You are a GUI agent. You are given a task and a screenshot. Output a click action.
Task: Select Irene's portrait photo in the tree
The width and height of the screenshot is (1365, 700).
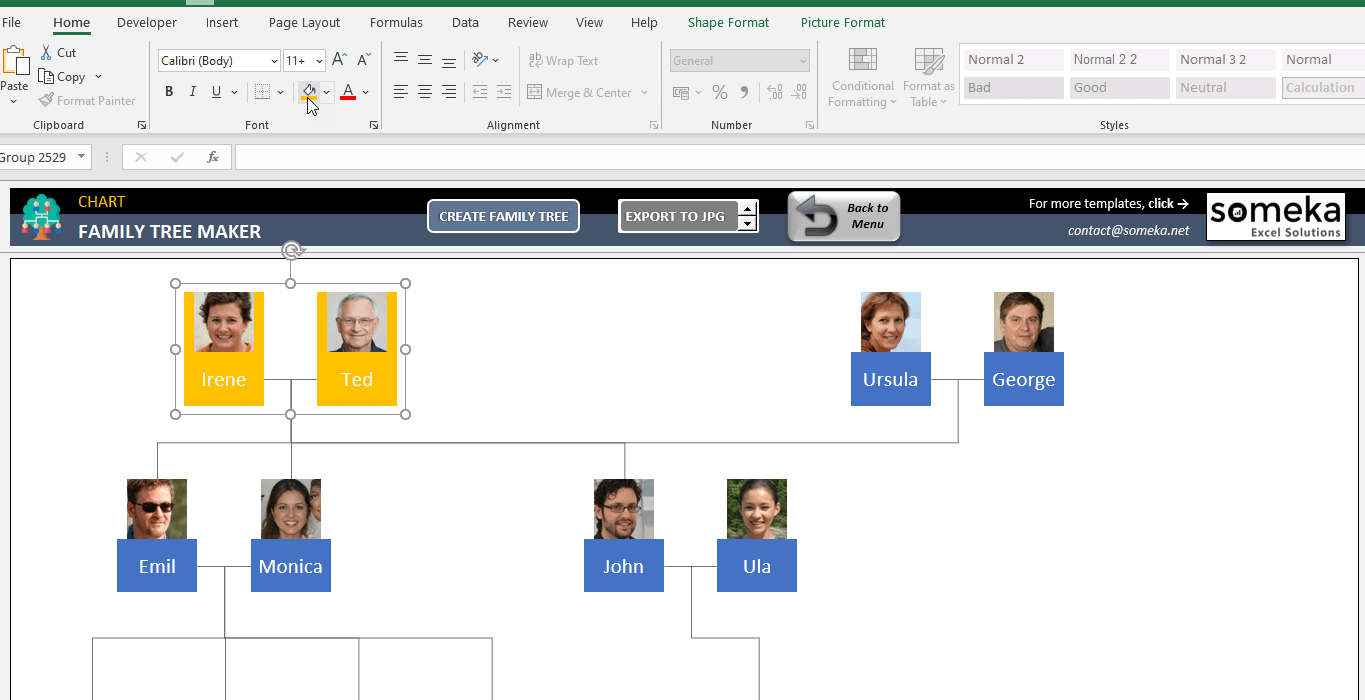point(223,322)
